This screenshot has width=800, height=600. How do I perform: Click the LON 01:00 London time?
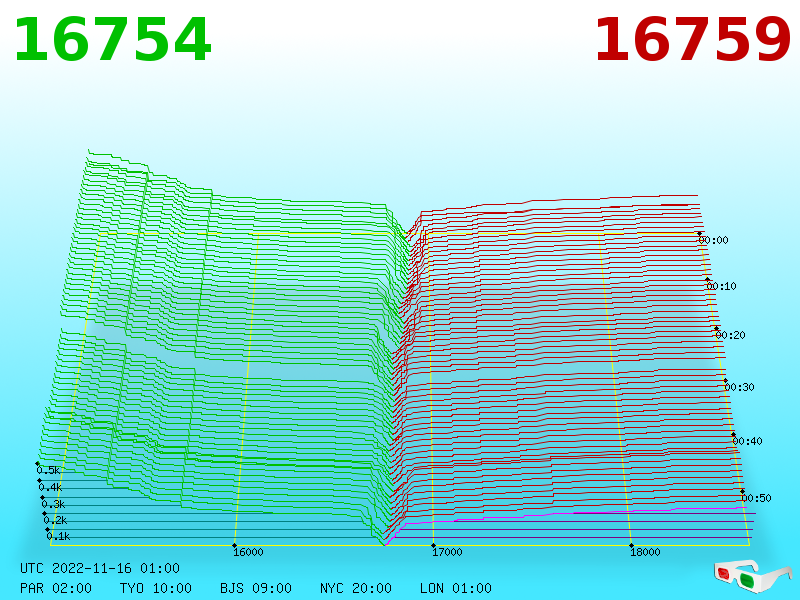coord(456,588)
